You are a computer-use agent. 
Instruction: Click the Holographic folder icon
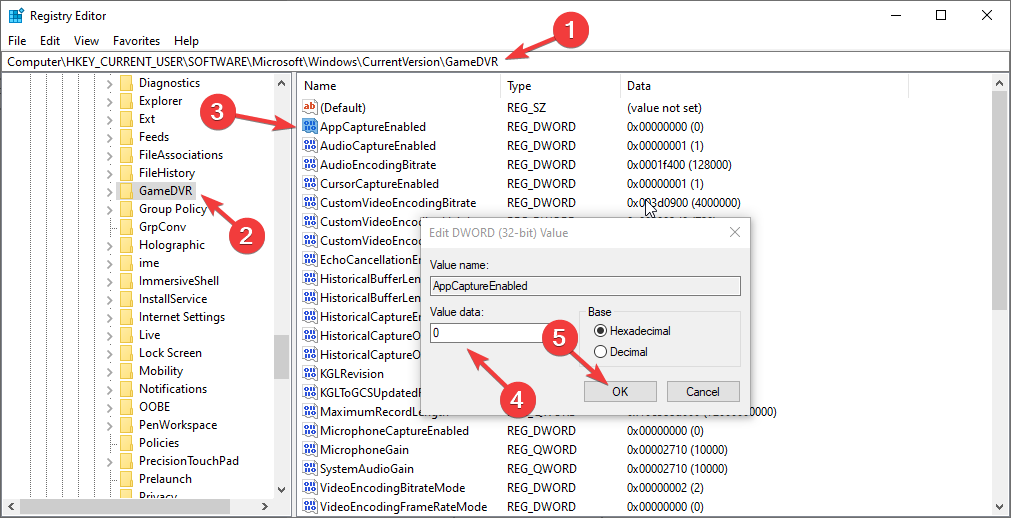pyautogui.click(x=126, y=245)
